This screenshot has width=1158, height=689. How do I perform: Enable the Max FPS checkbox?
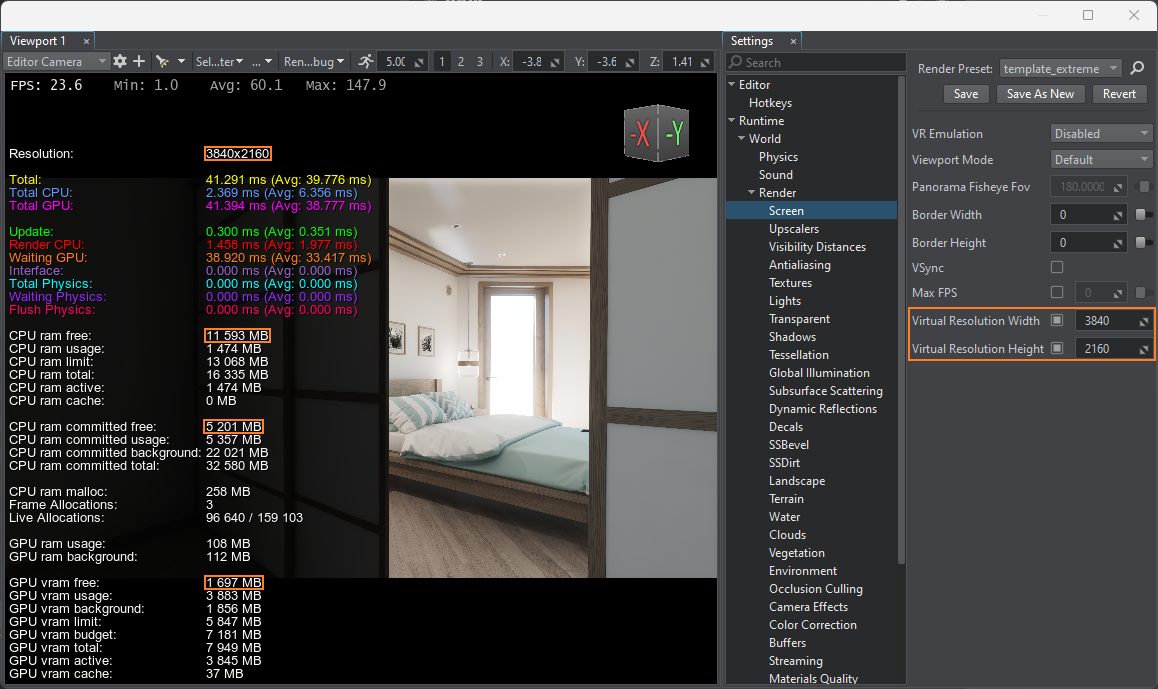[1057, 292]
